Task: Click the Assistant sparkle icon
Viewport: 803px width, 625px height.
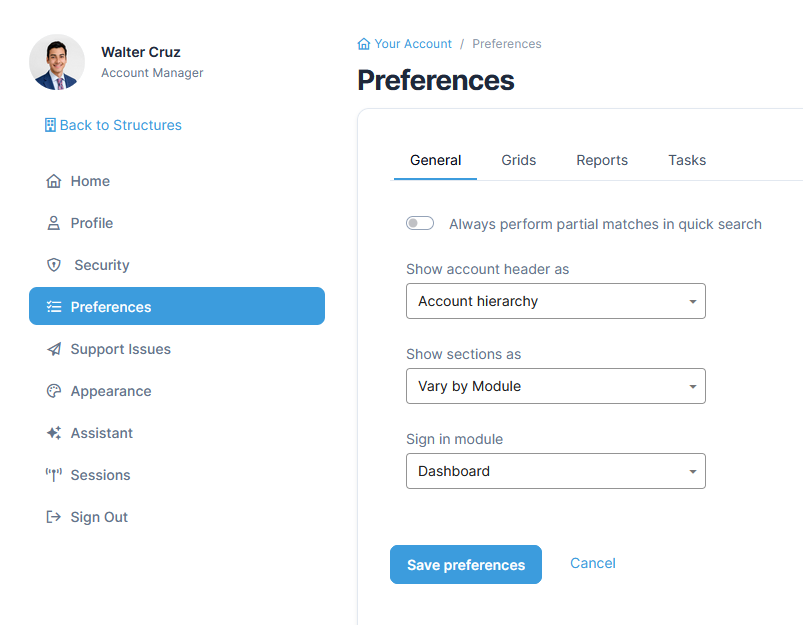Action: [x=54, y=433]
